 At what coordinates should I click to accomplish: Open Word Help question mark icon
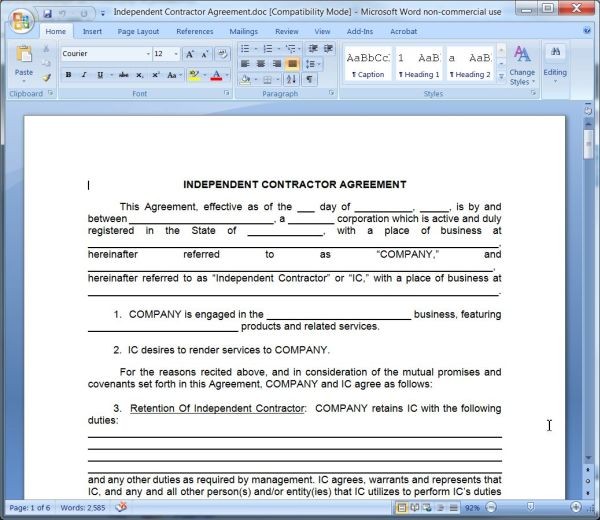click(x=587, y=31)
